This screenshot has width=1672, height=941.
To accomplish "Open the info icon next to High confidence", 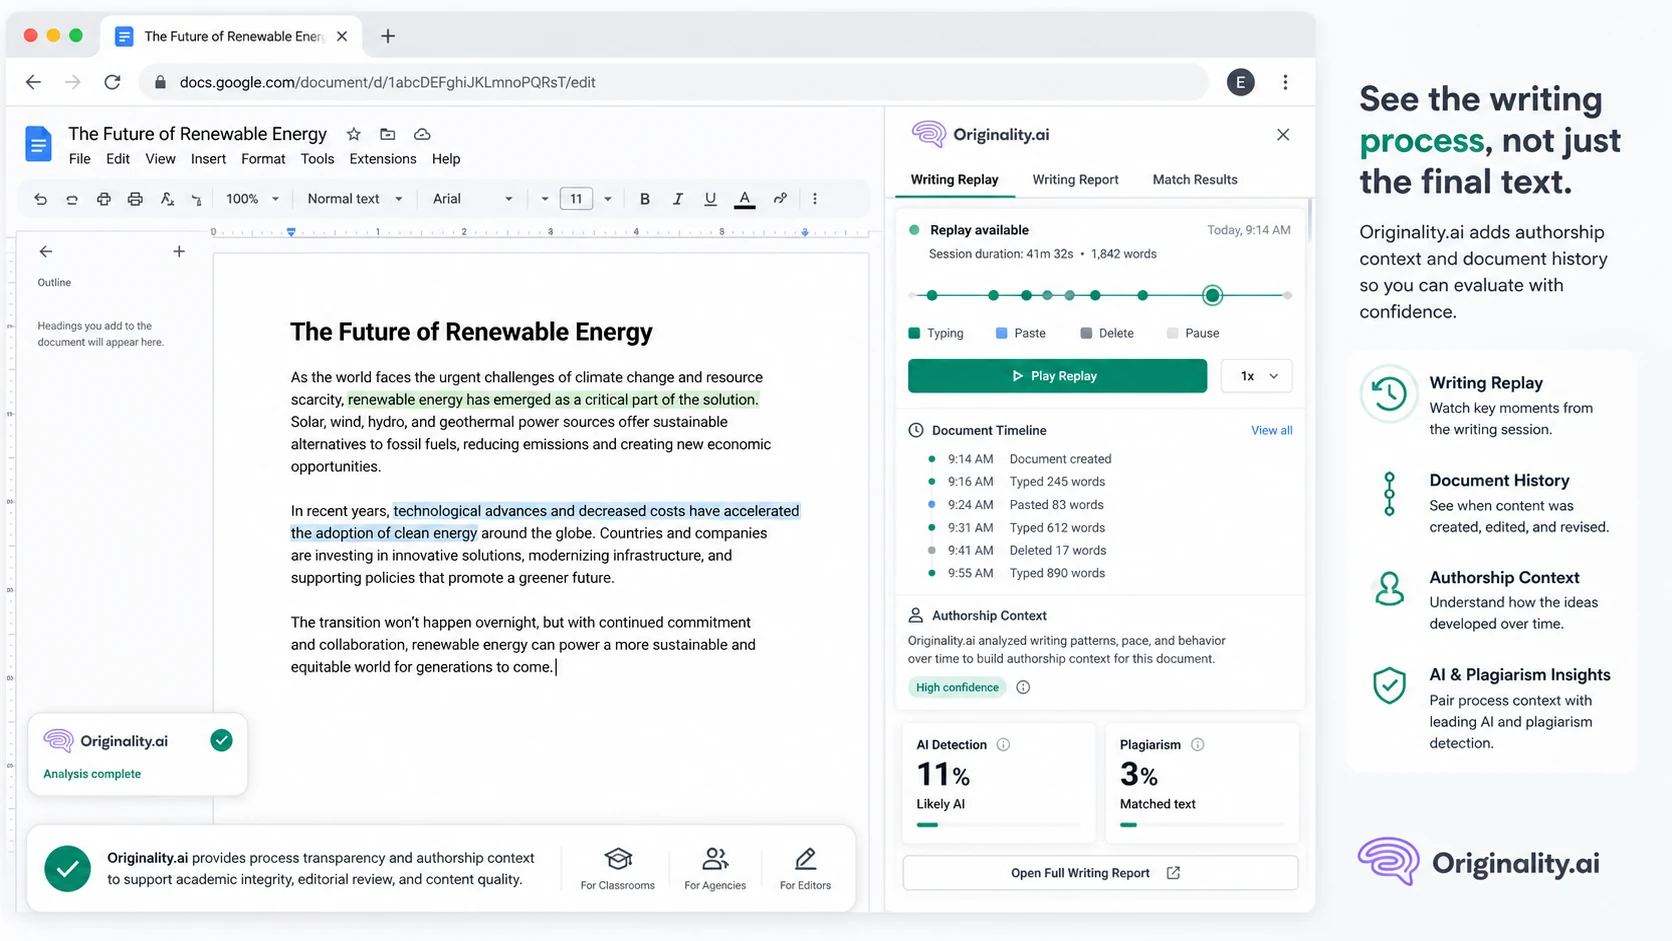I will point(1023,687).
